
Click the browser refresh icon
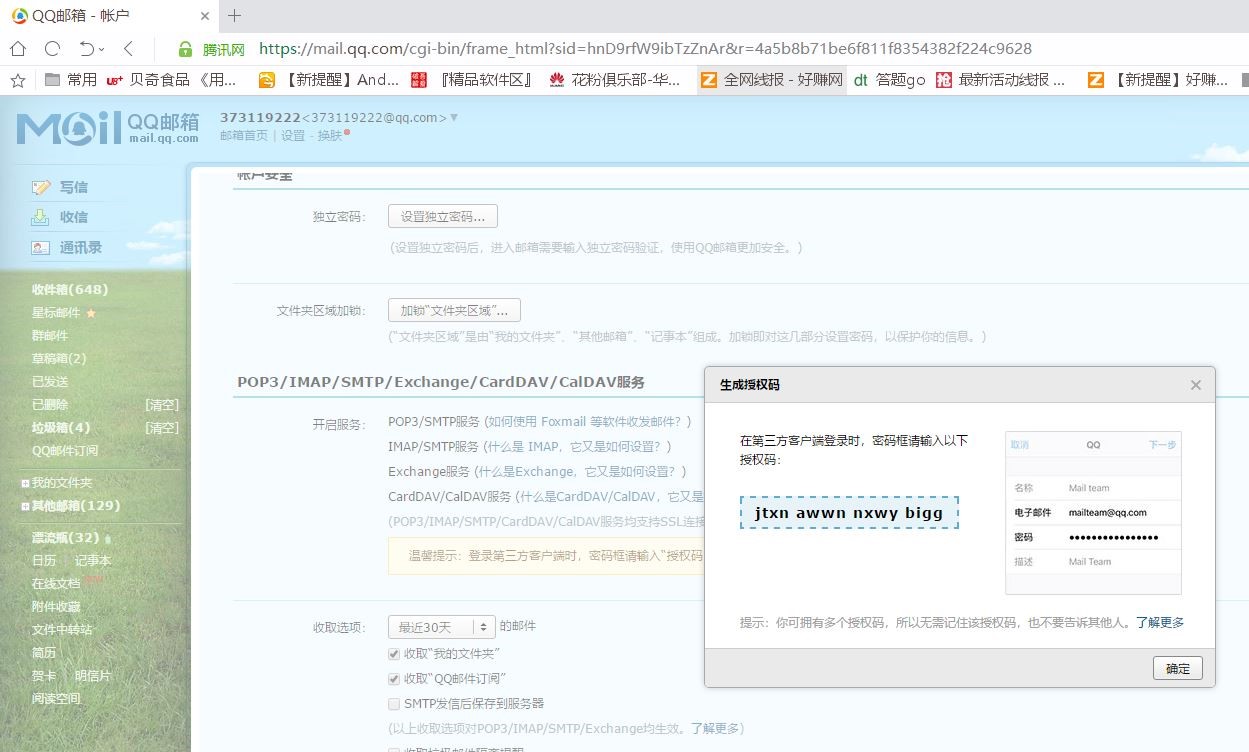(51, 48)
